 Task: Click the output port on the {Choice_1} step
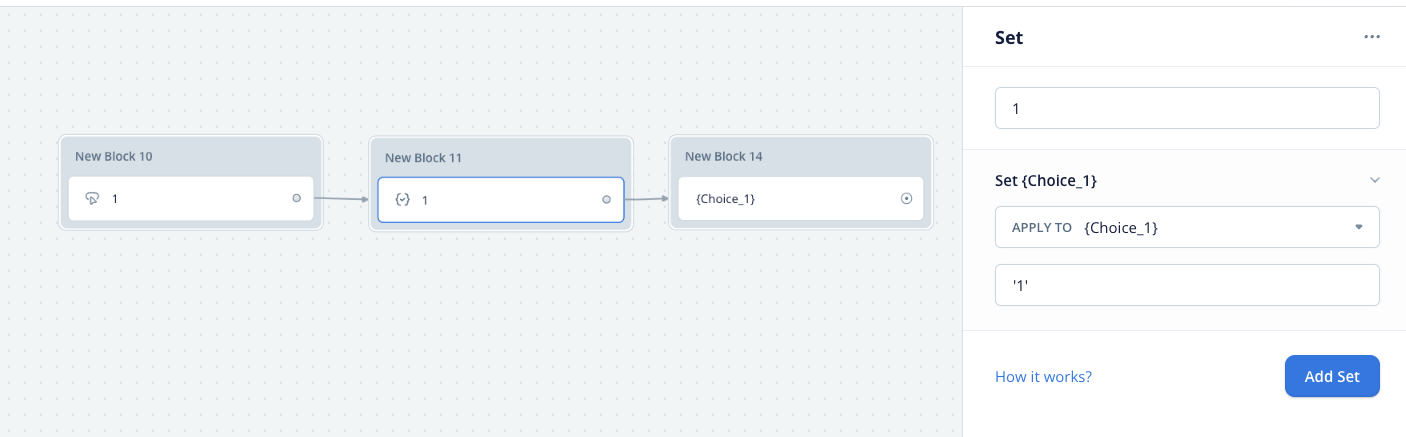click(x=906, y=198)
